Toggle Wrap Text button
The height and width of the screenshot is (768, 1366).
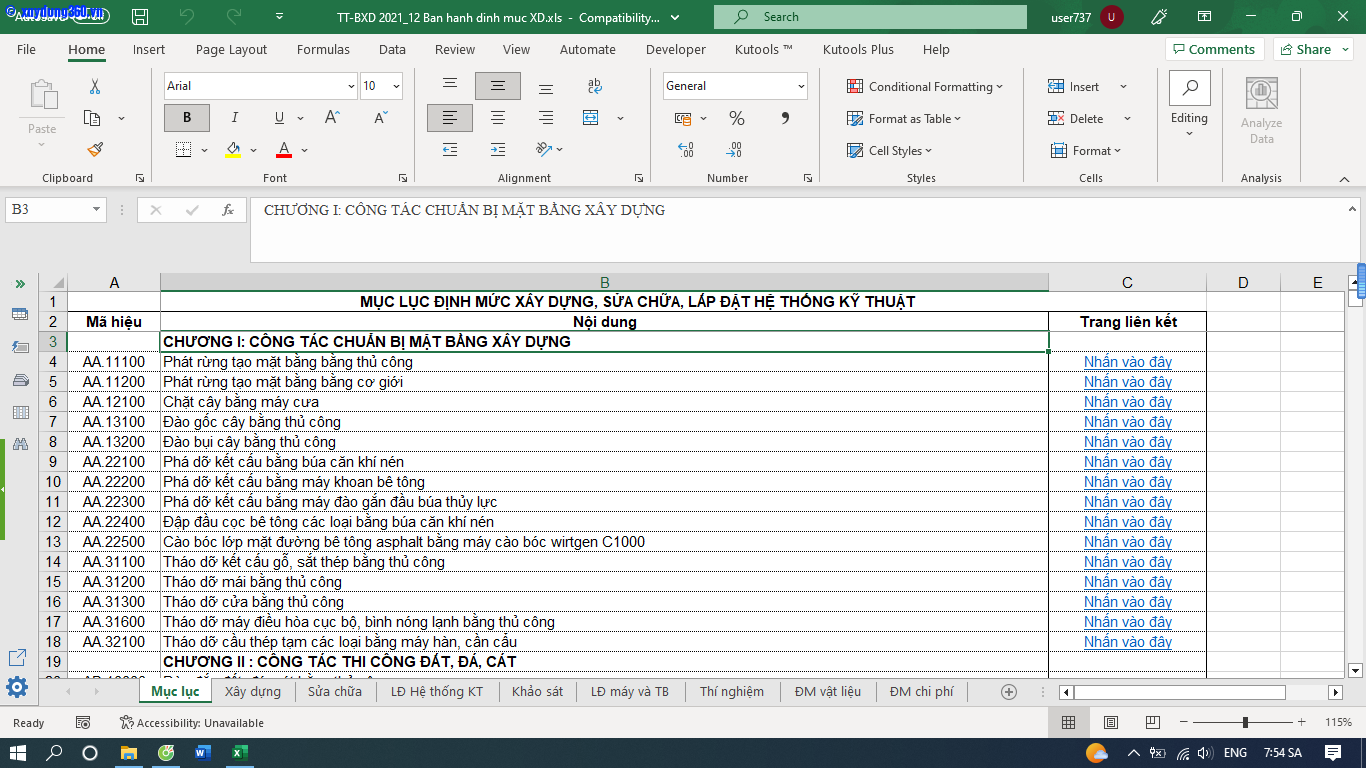point(595,86)
